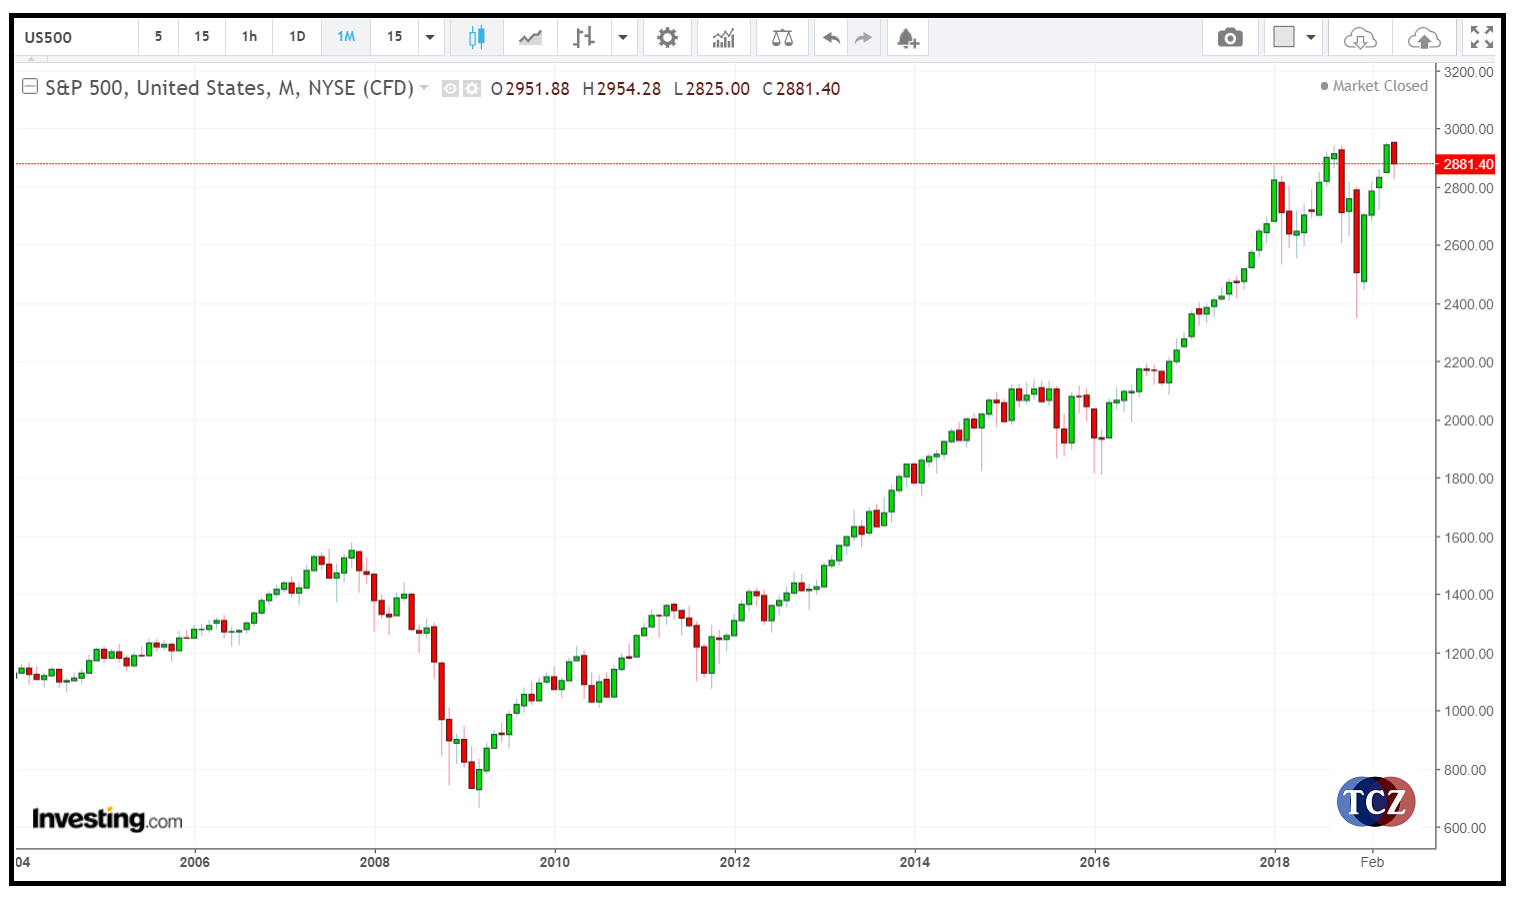Image resolution: width=1522 pixels, height=900 pixels.
Task: Open the extra timeframes dropdown arrow
Action: coord(430,37)
